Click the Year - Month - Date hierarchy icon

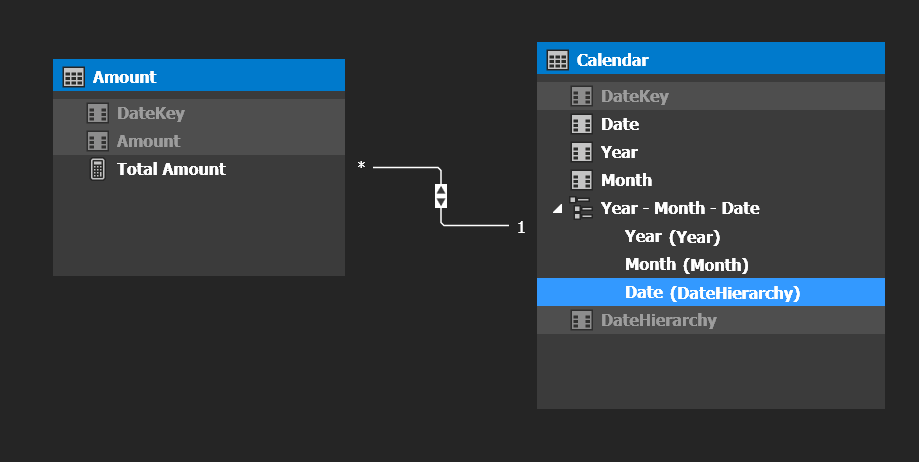click(x=581, y=208)
